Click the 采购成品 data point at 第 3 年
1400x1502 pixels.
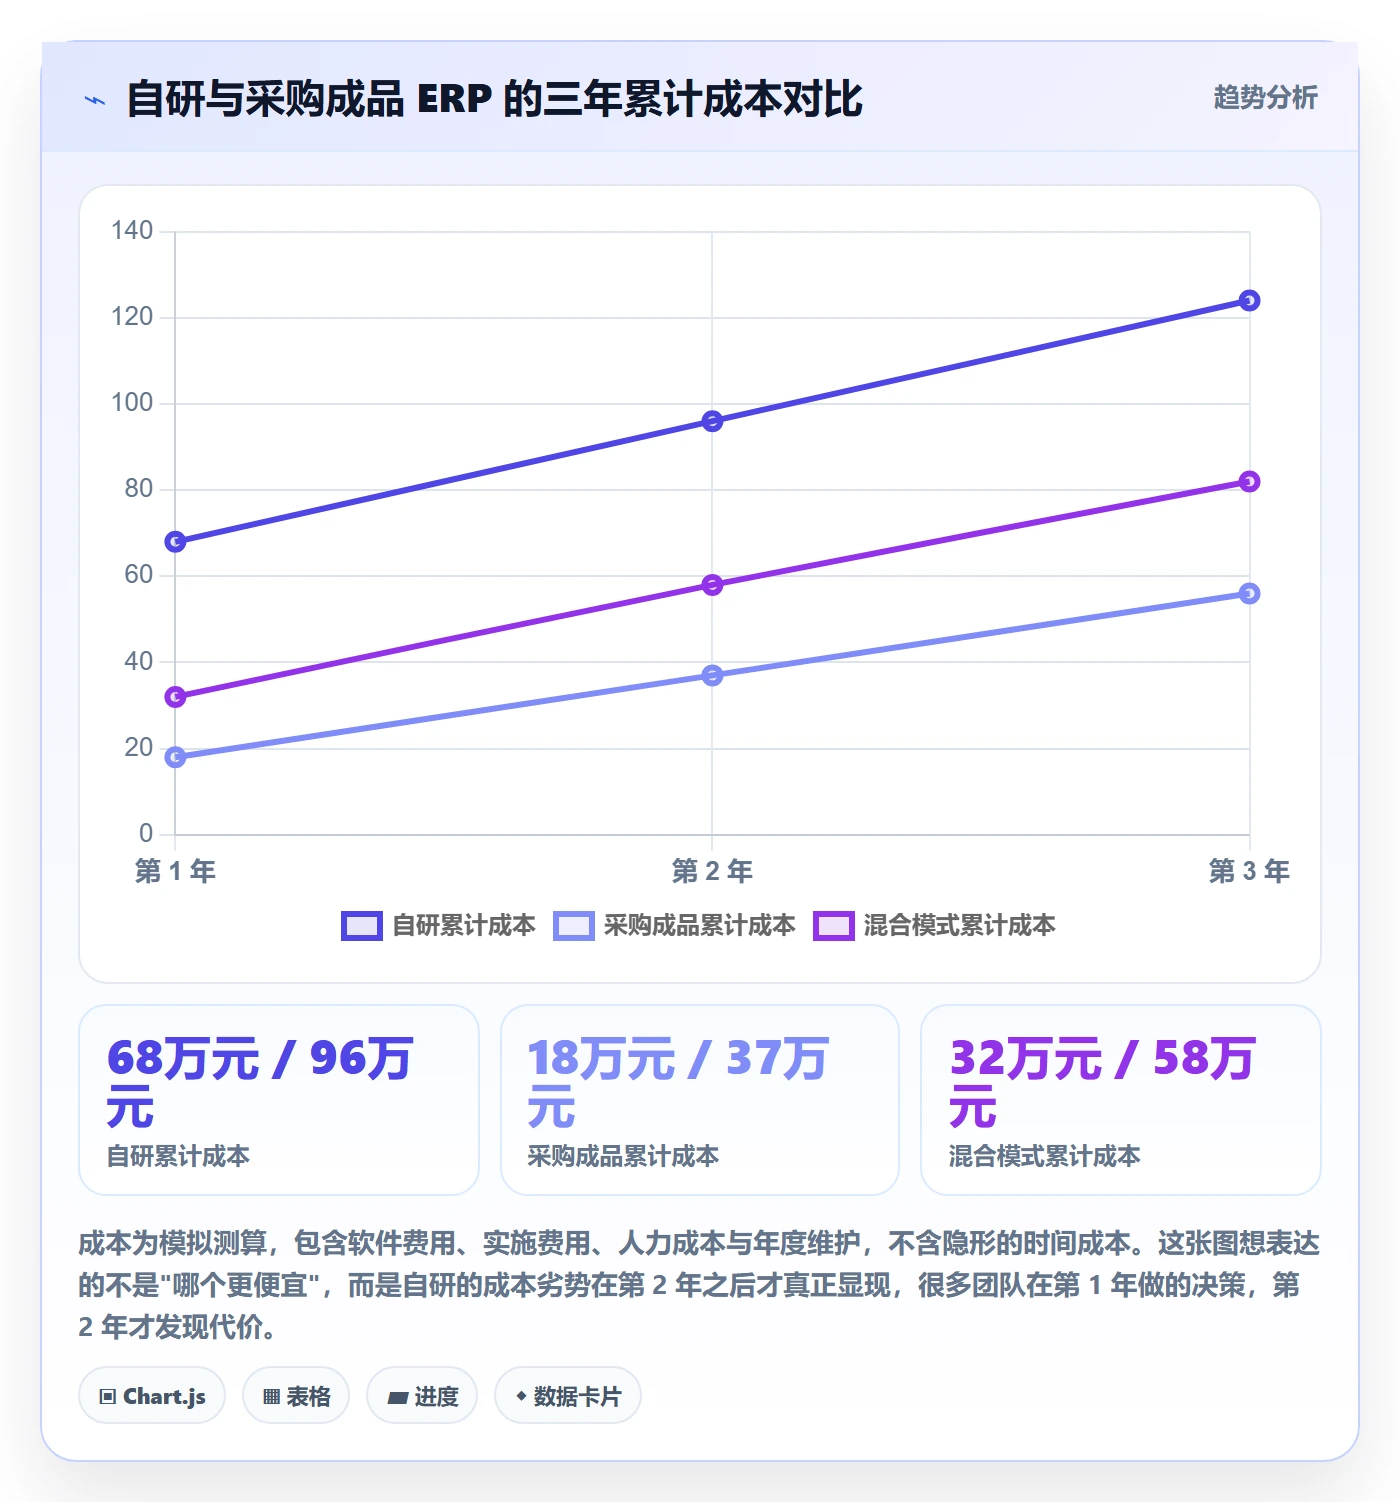coord(1249,594)
